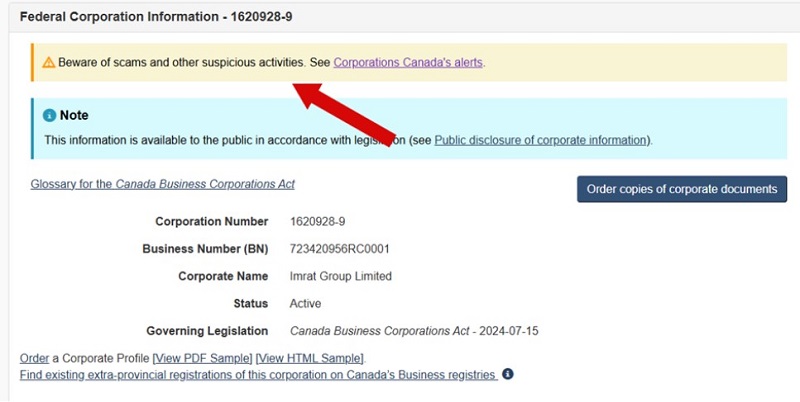
Task: Click the red arrow annotation
Action: (344, 114)
